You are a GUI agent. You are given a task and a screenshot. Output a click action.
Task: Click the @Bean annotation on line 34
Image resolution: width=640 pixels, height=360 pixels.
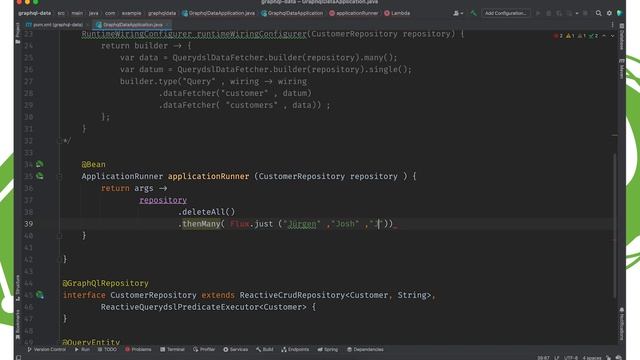[x=93, y=164]
